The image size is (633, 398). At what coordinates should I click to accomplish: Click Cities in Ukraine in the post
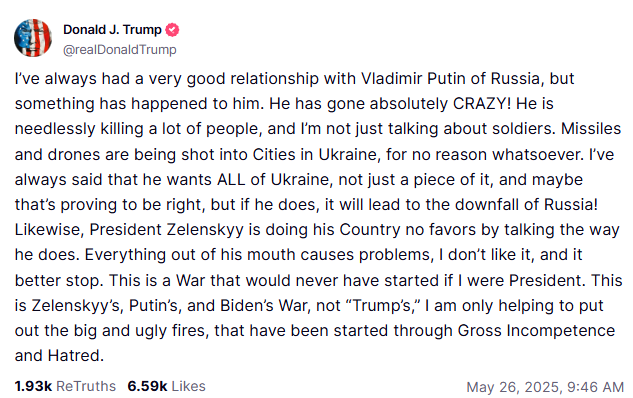click(316, 155)
